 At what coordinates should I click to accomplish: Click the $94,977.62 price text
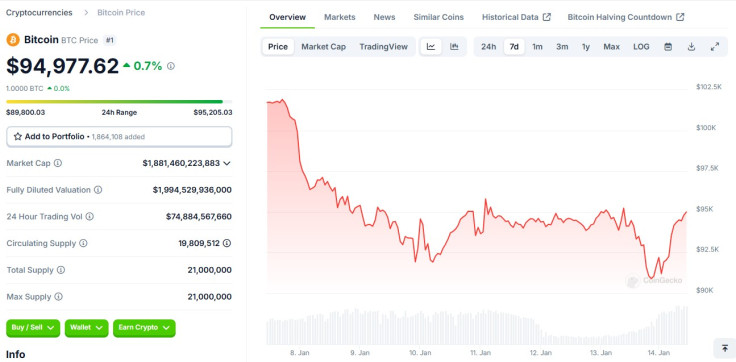point(62,66)
